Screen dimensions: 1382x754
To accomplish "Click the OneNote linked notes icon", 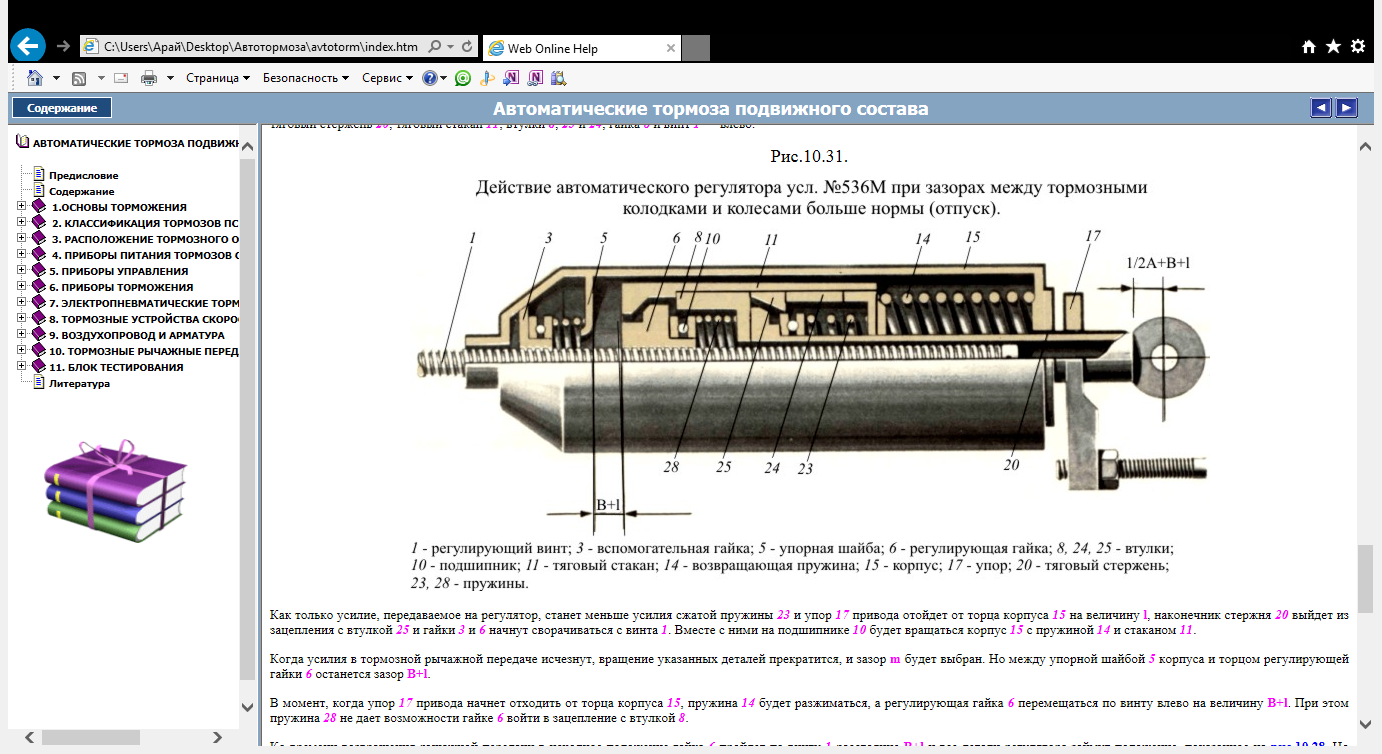I will 535,78.
